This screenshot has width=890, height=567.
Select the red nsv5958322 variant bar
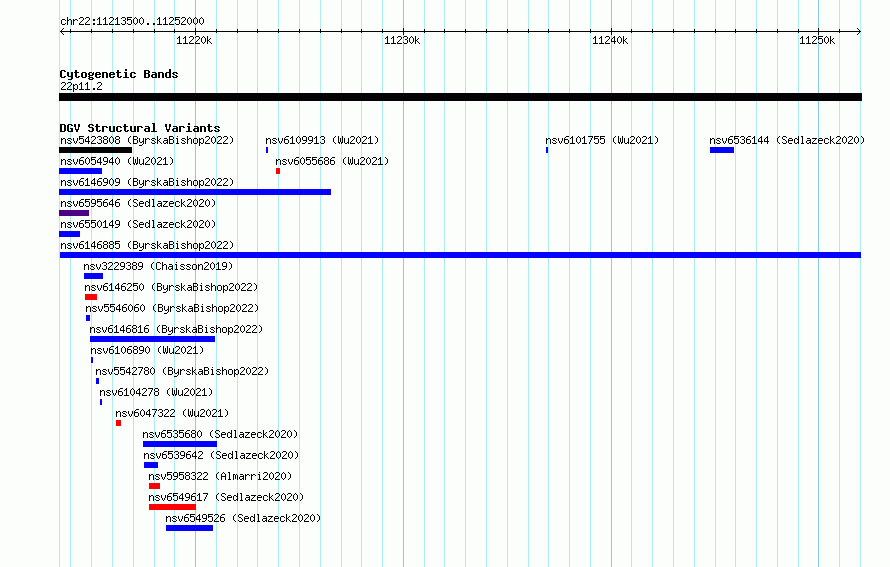[x=154, y=486]
